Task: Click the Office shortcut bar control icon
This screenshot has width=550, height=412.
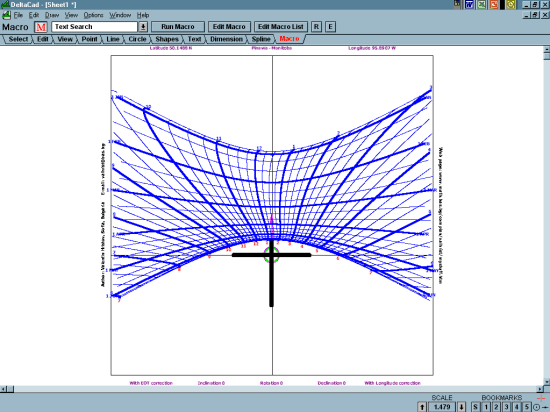Action: point(457,5)
